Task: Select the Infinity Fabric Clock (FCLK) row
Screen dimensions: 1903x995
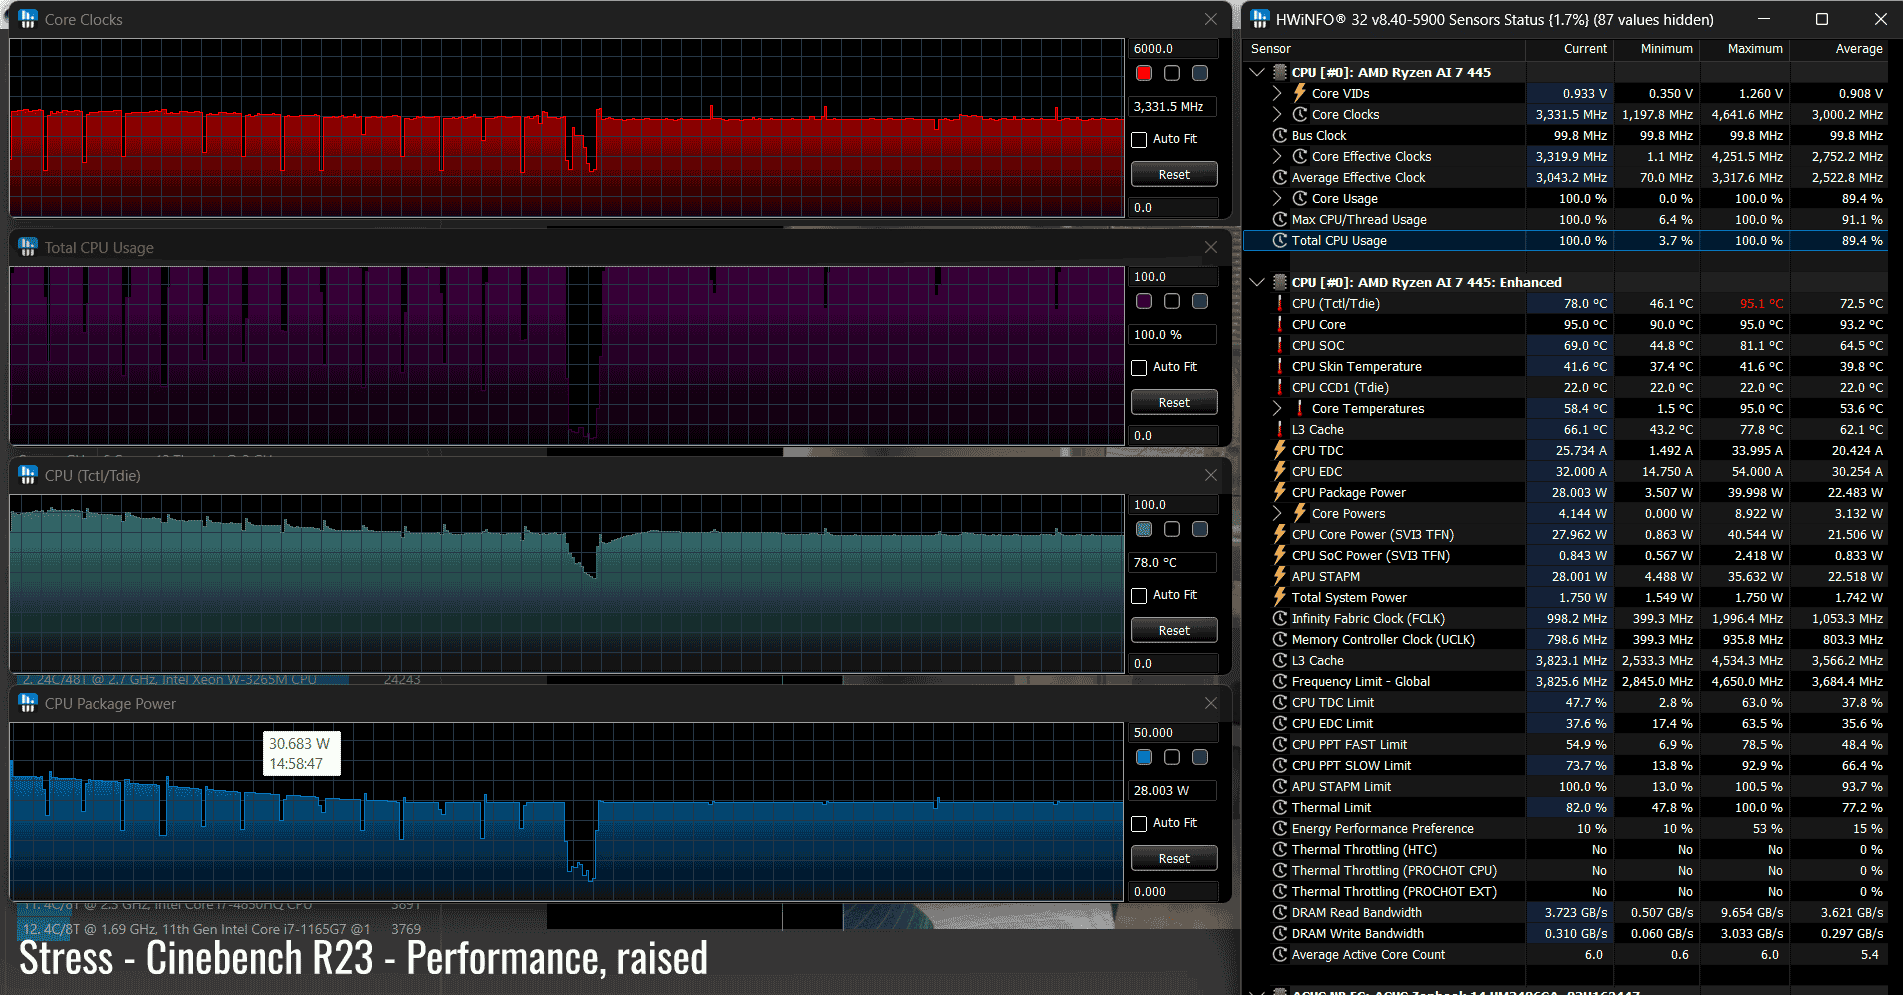Action: point(1566,618)
